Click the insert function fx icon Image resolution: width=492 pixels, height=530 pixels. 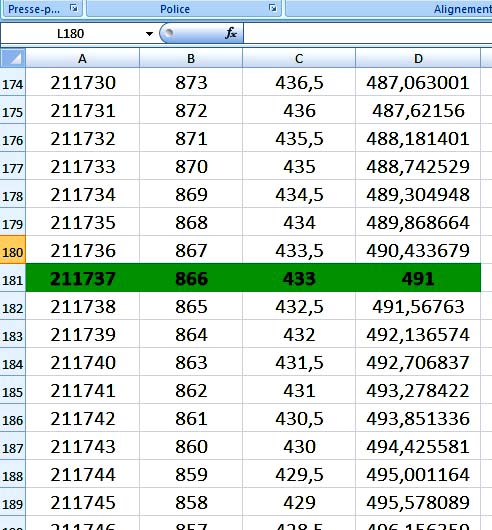231,33
